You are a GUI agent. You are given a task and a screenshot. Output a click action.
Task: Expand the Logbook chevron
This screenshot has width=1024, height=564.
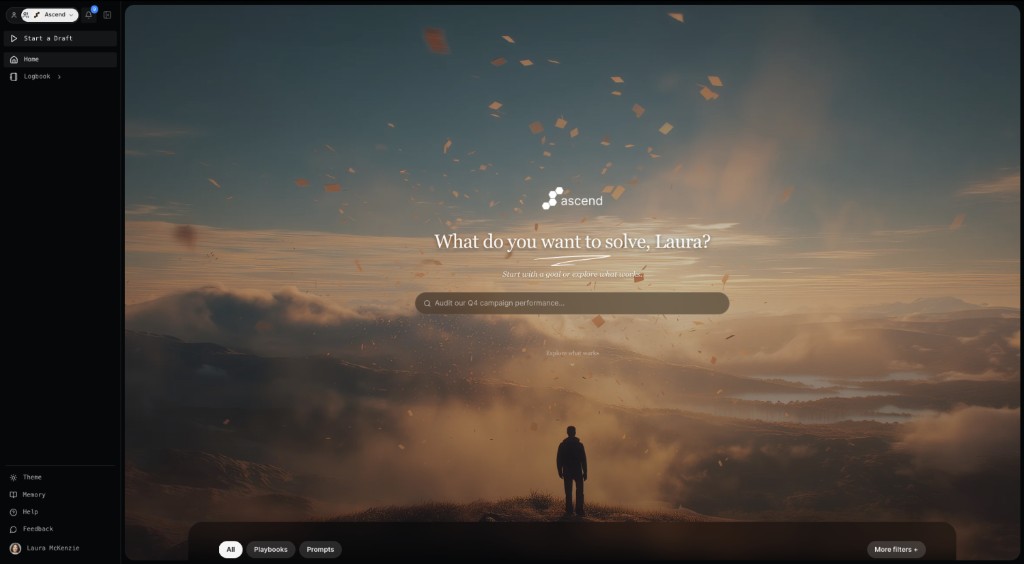point(59,77)
